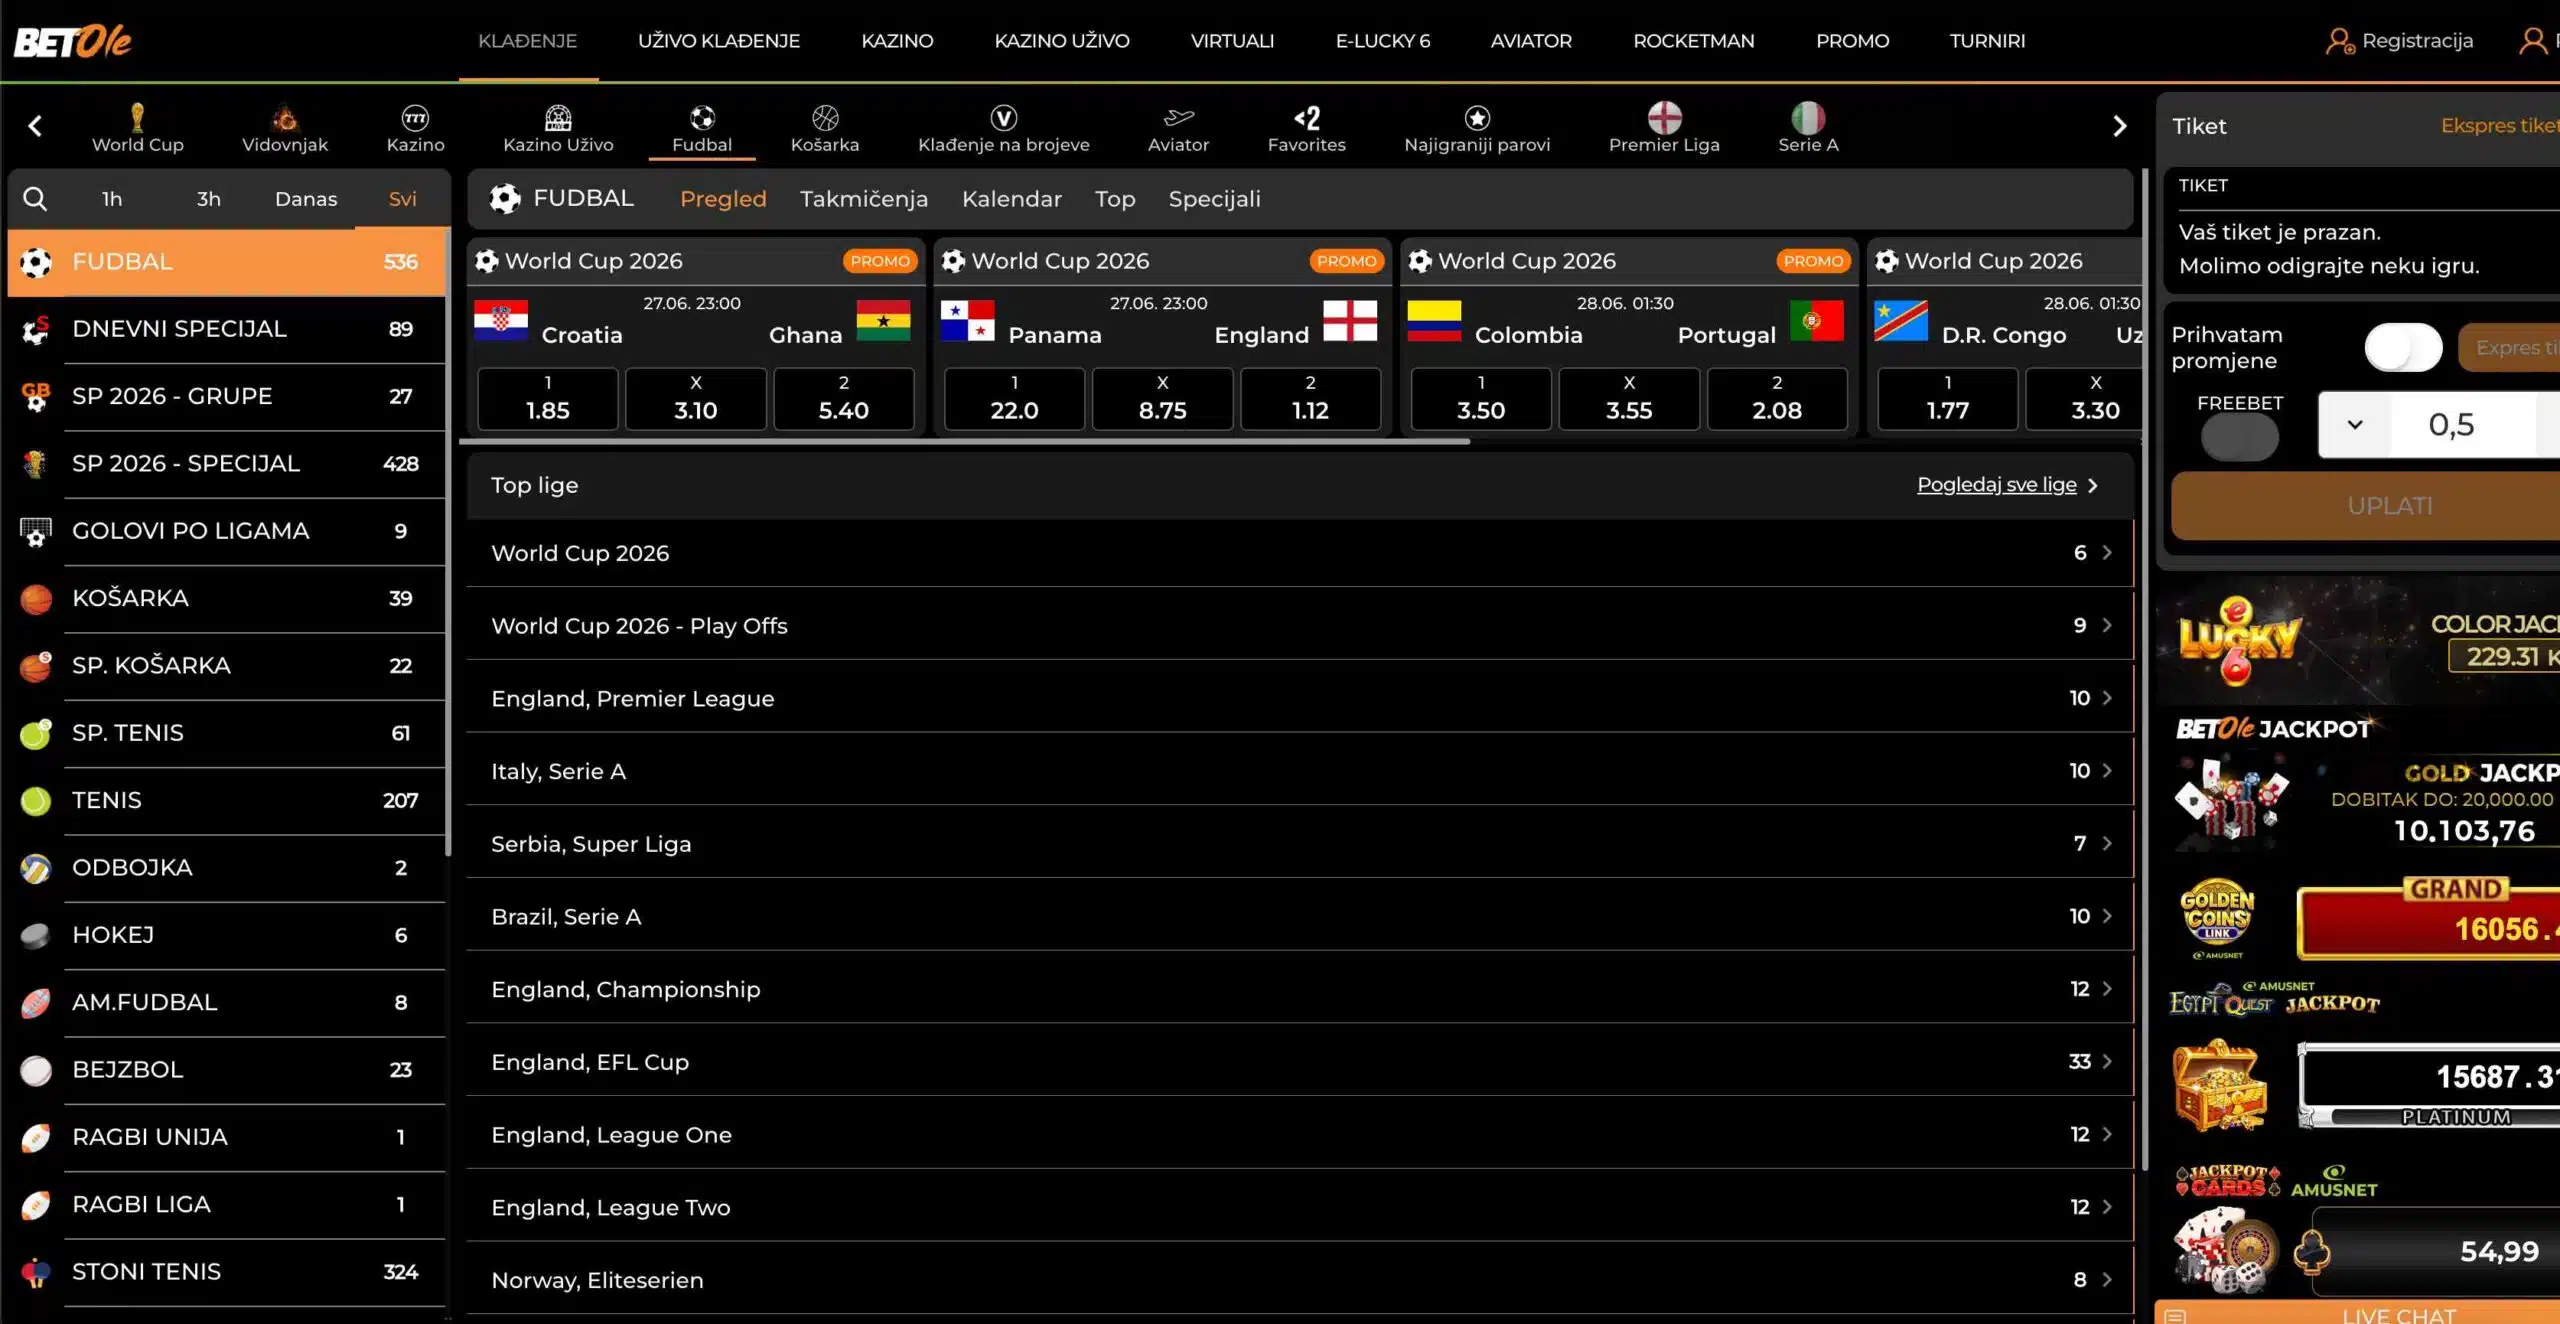
Task: Open the search magnifier icon
Action: tap(35, 198)
